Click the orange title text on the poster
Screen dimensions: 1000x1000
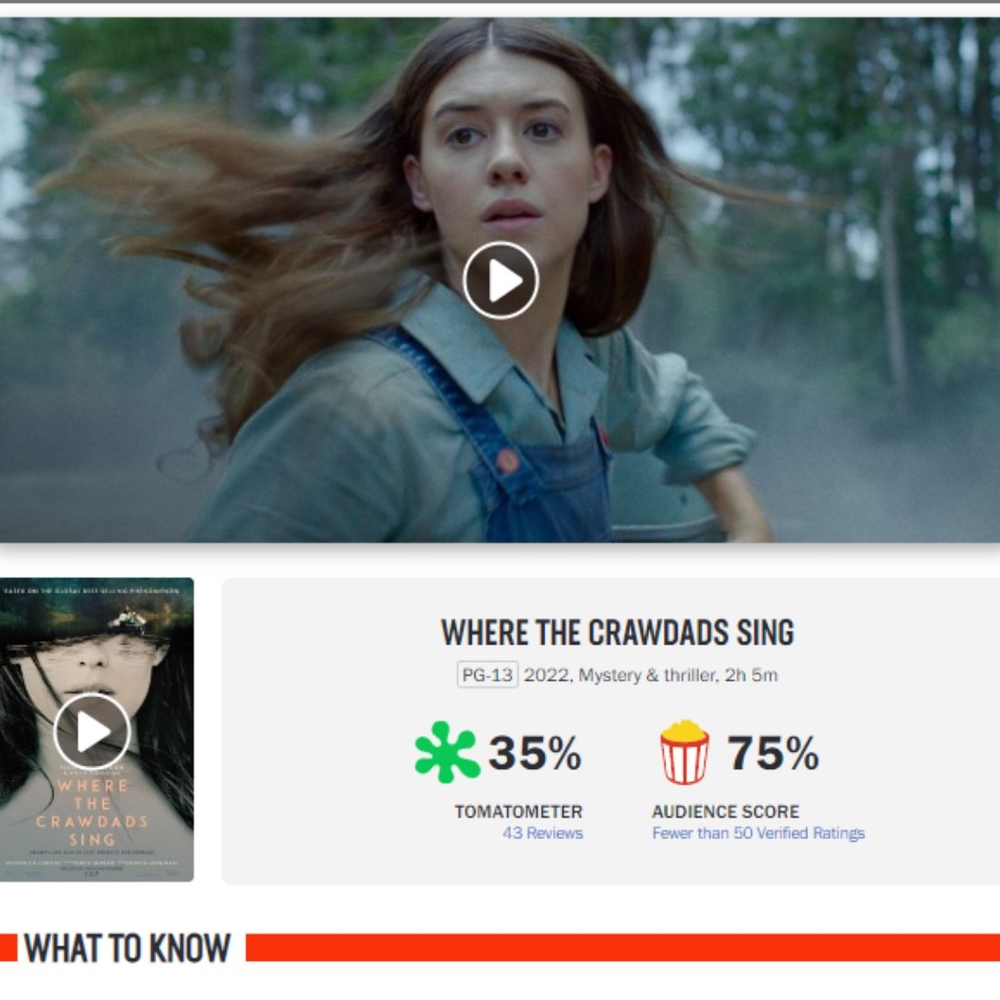(x=92, y=812)
